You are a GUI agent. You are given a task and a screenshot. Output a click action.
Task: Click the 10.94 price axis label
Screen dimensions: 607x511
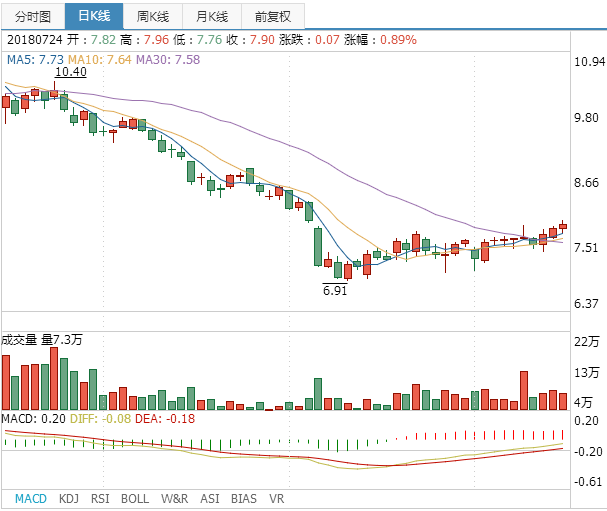(x=589, y=62)
